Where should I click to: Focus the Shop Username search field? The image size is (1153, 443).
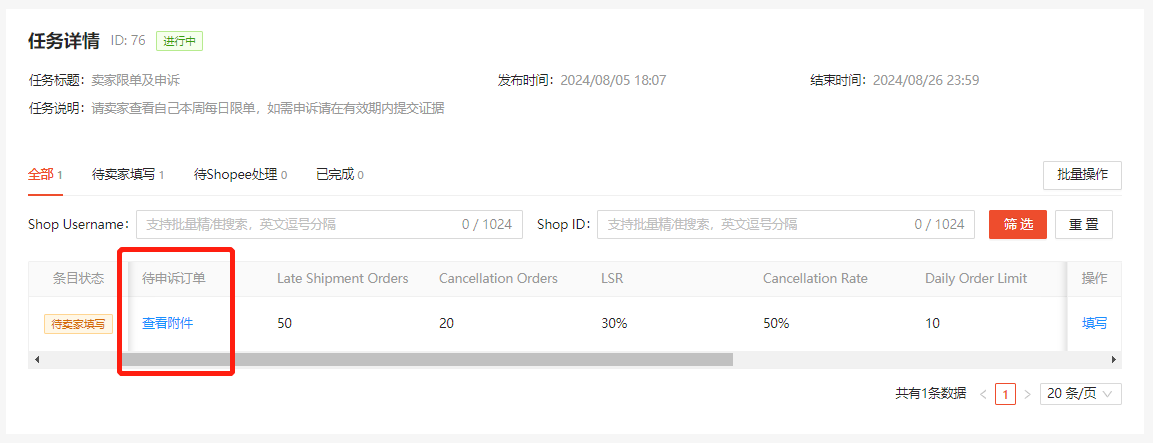tap(329, 224)
